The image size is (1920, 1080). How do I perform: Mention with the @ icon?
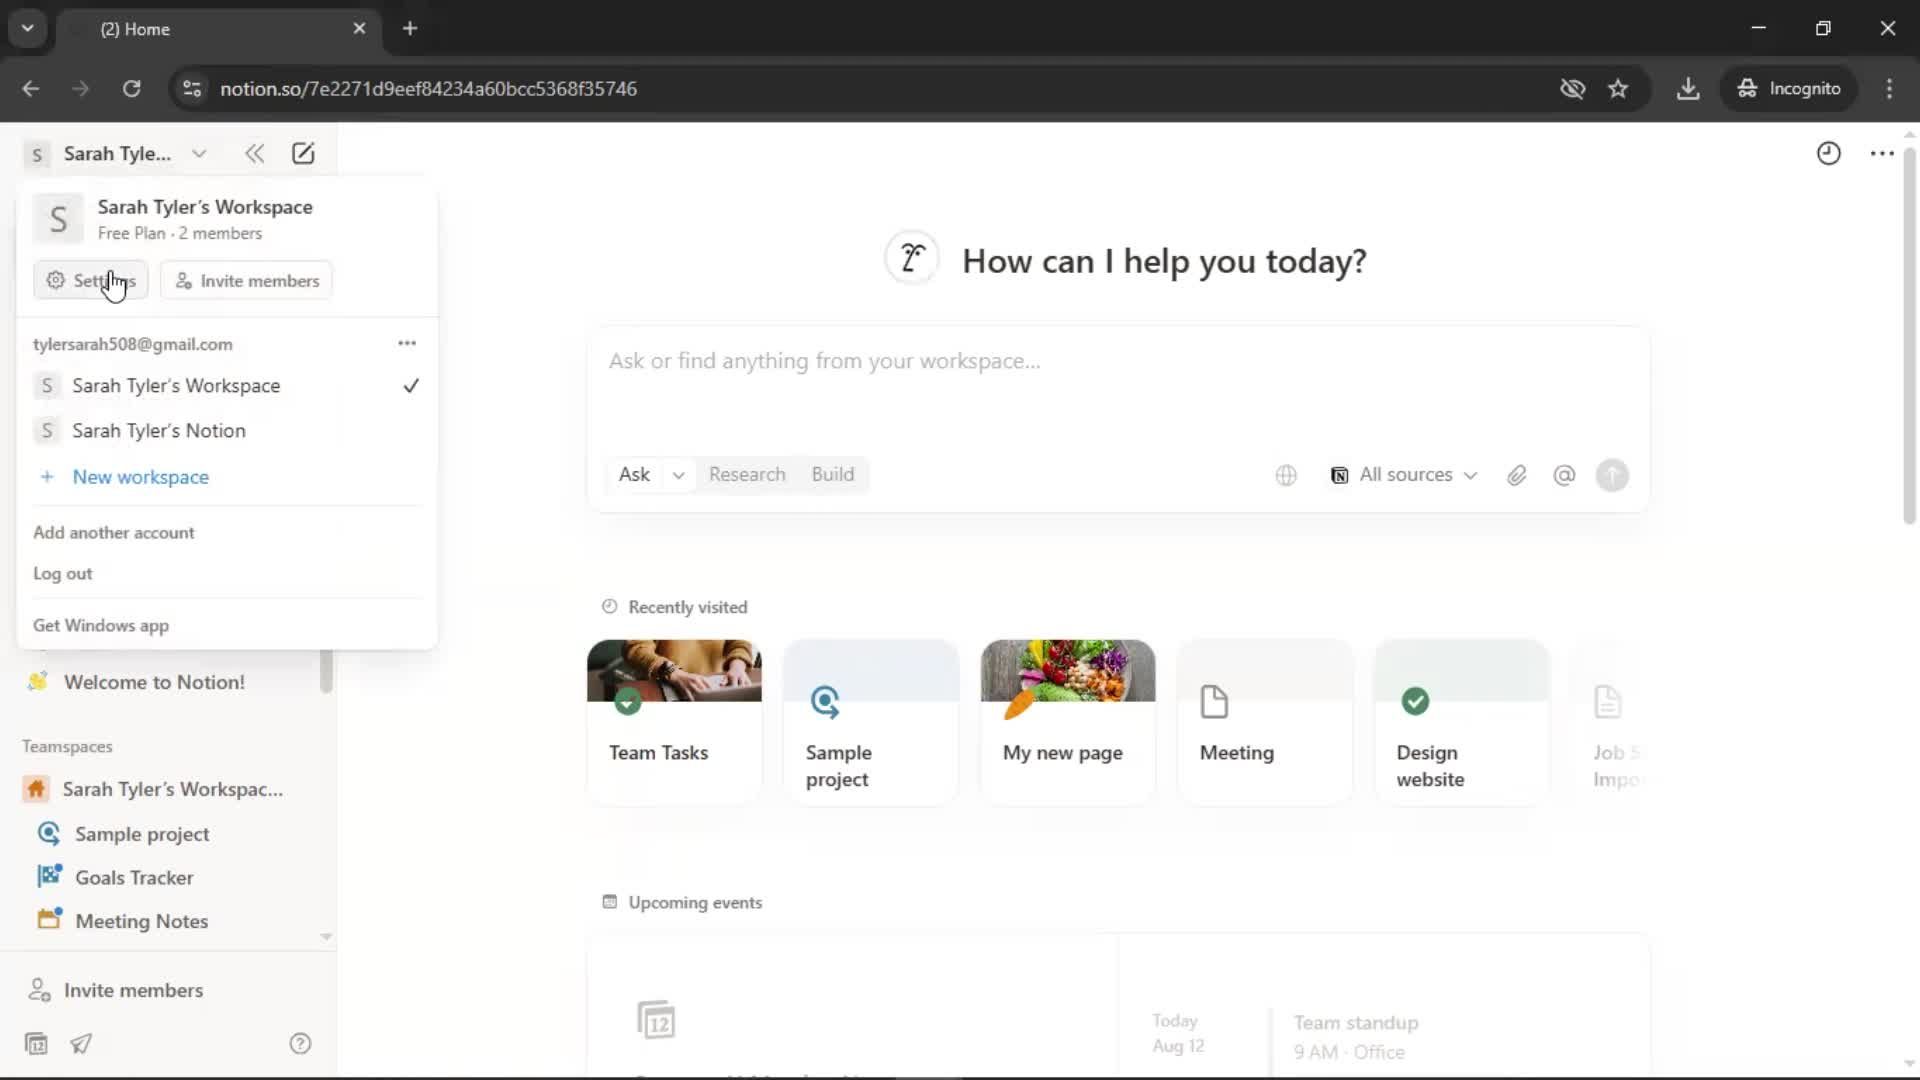[x=1564, y=475]
